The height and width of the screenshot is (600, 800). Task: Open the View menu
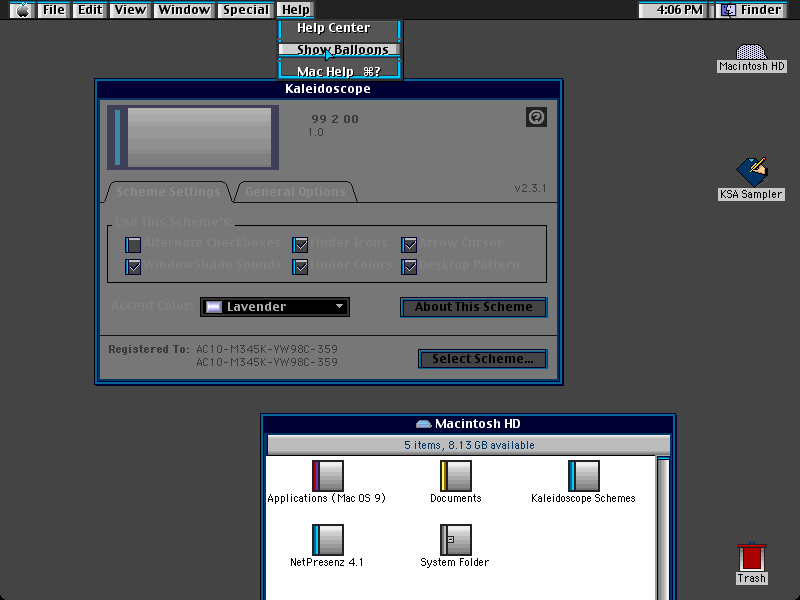[x=130, y=10]
